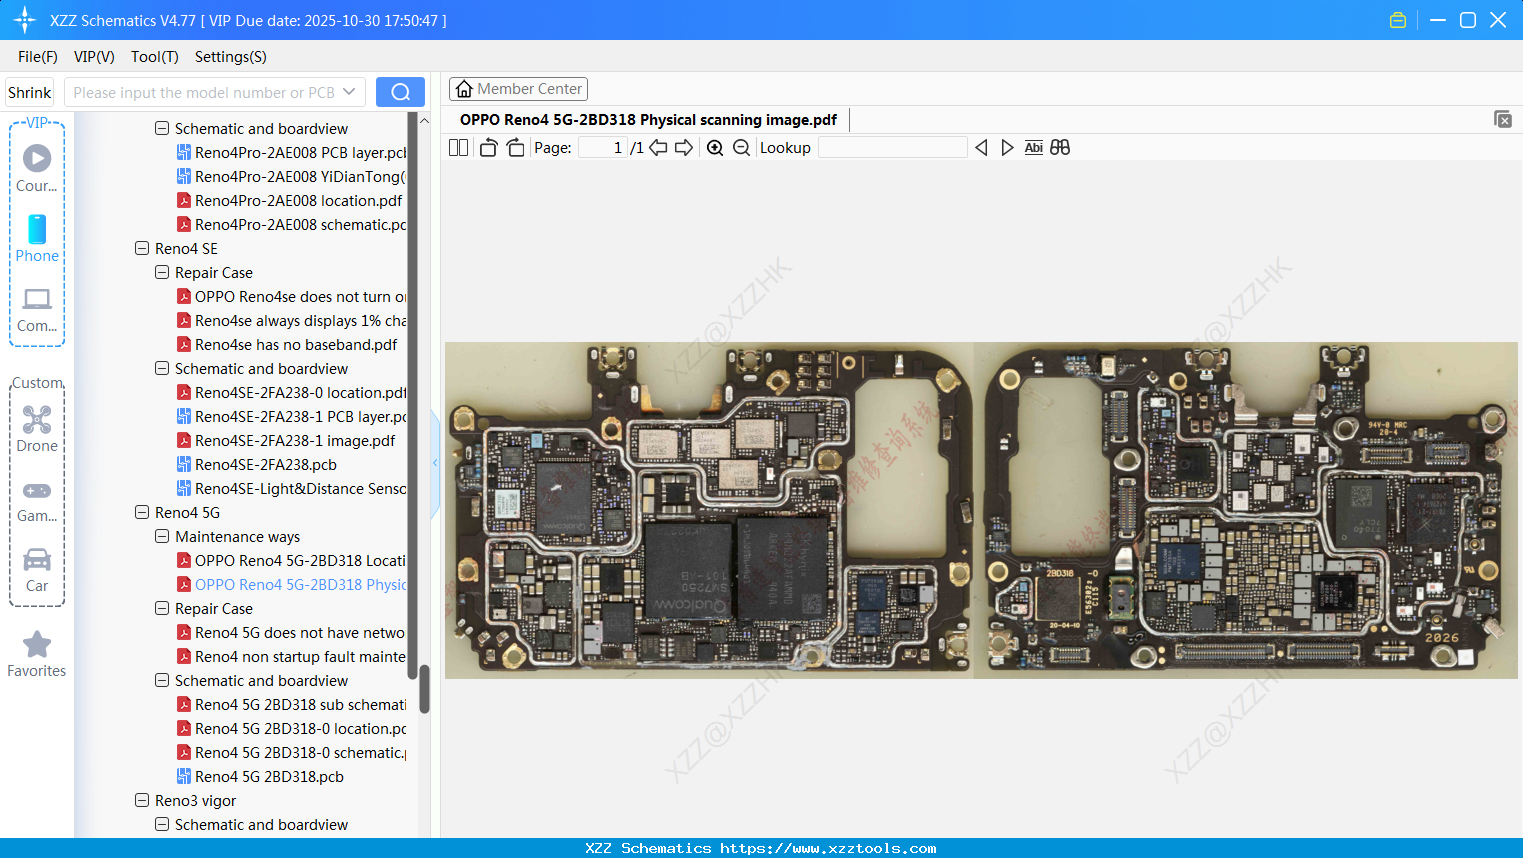Toggle the two-page layout view

tap(458, 148)
